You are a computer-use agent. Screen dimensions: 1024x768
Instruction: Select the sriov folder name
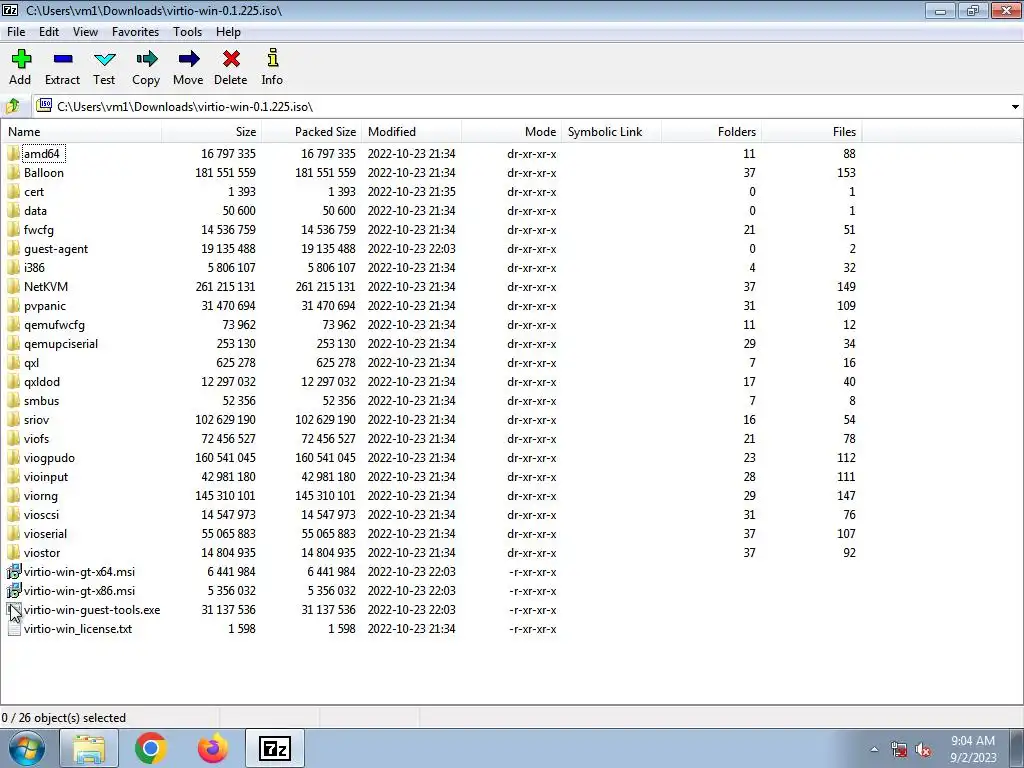tap(36, 419)
